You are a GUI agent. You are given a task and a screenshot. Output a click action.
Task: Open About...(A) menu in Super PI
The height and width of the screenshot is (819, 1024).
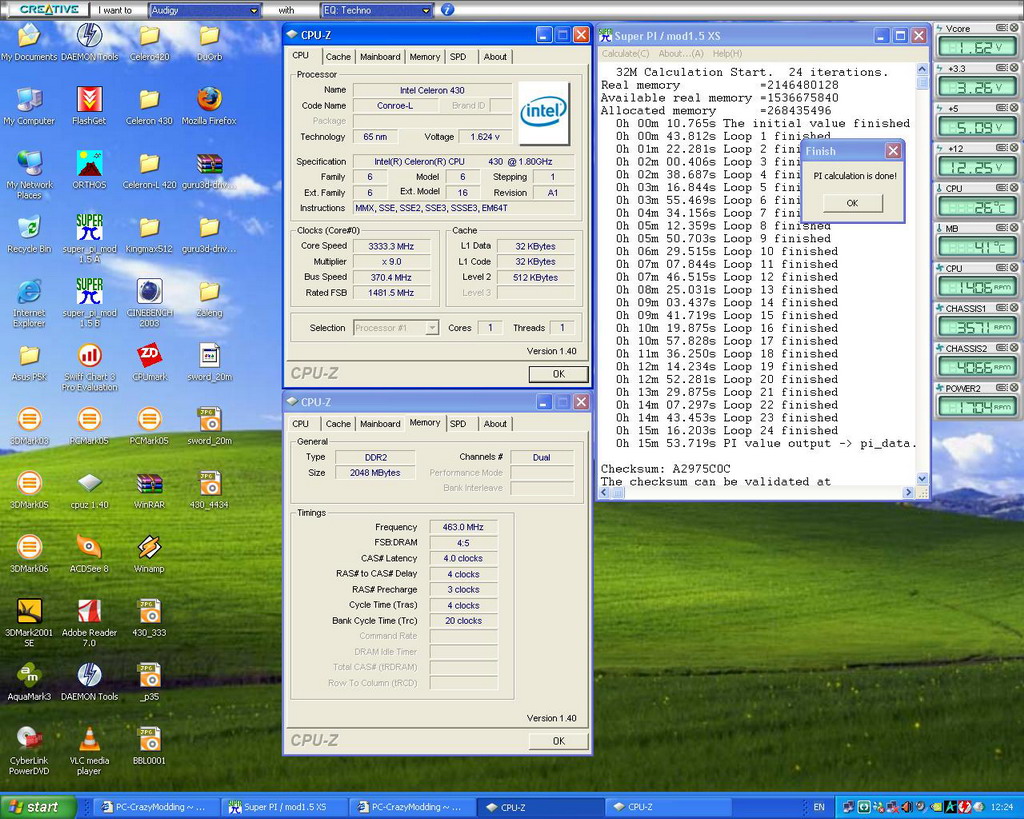click(680, 54)
